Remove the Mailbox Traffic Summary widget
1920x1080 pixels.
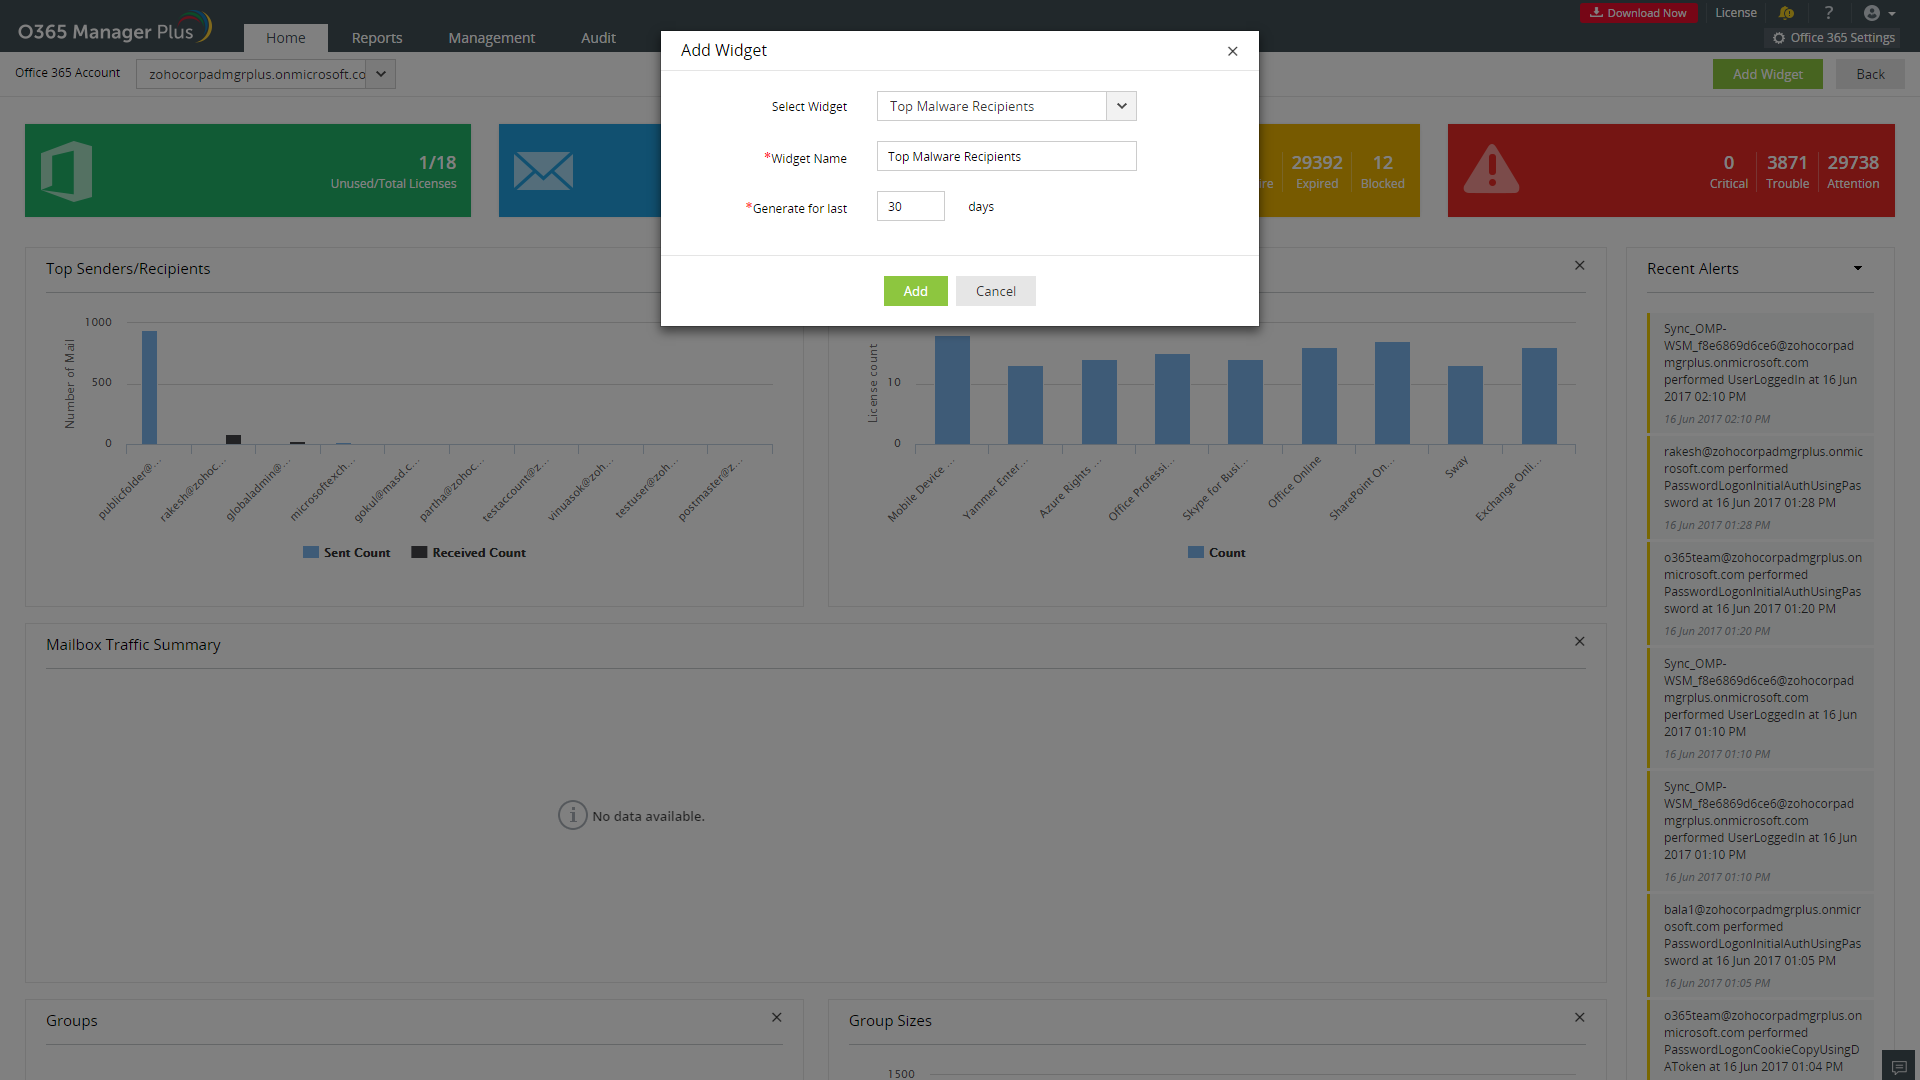pyautogui.click(x=1580, y=641)
